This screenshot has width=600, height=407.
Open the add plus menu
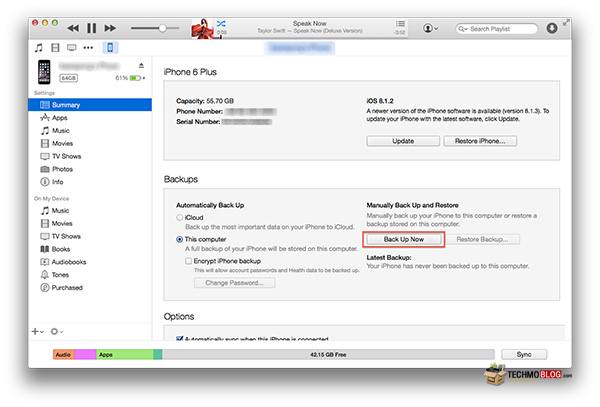point(38,331)
